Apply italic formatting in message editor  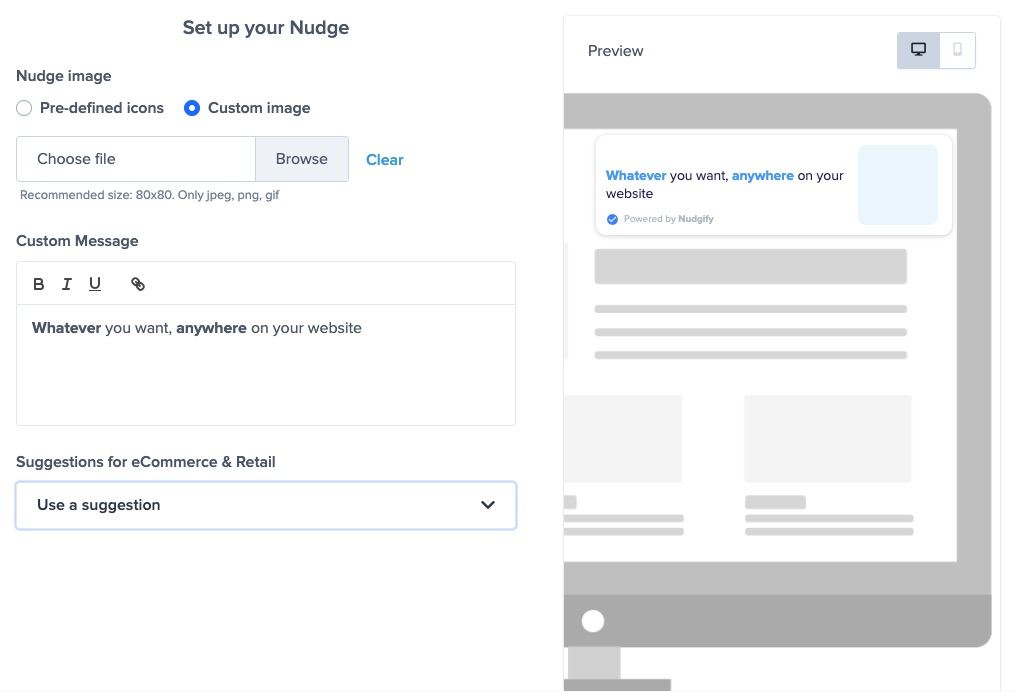click(67, 284)
